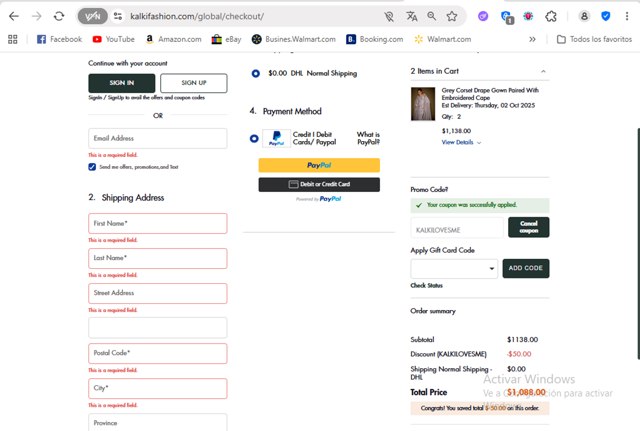The height and width of the screenshot is (431, 640).
Task: Open the Todos los favoritos folder
Action: (x=594, y=39)
